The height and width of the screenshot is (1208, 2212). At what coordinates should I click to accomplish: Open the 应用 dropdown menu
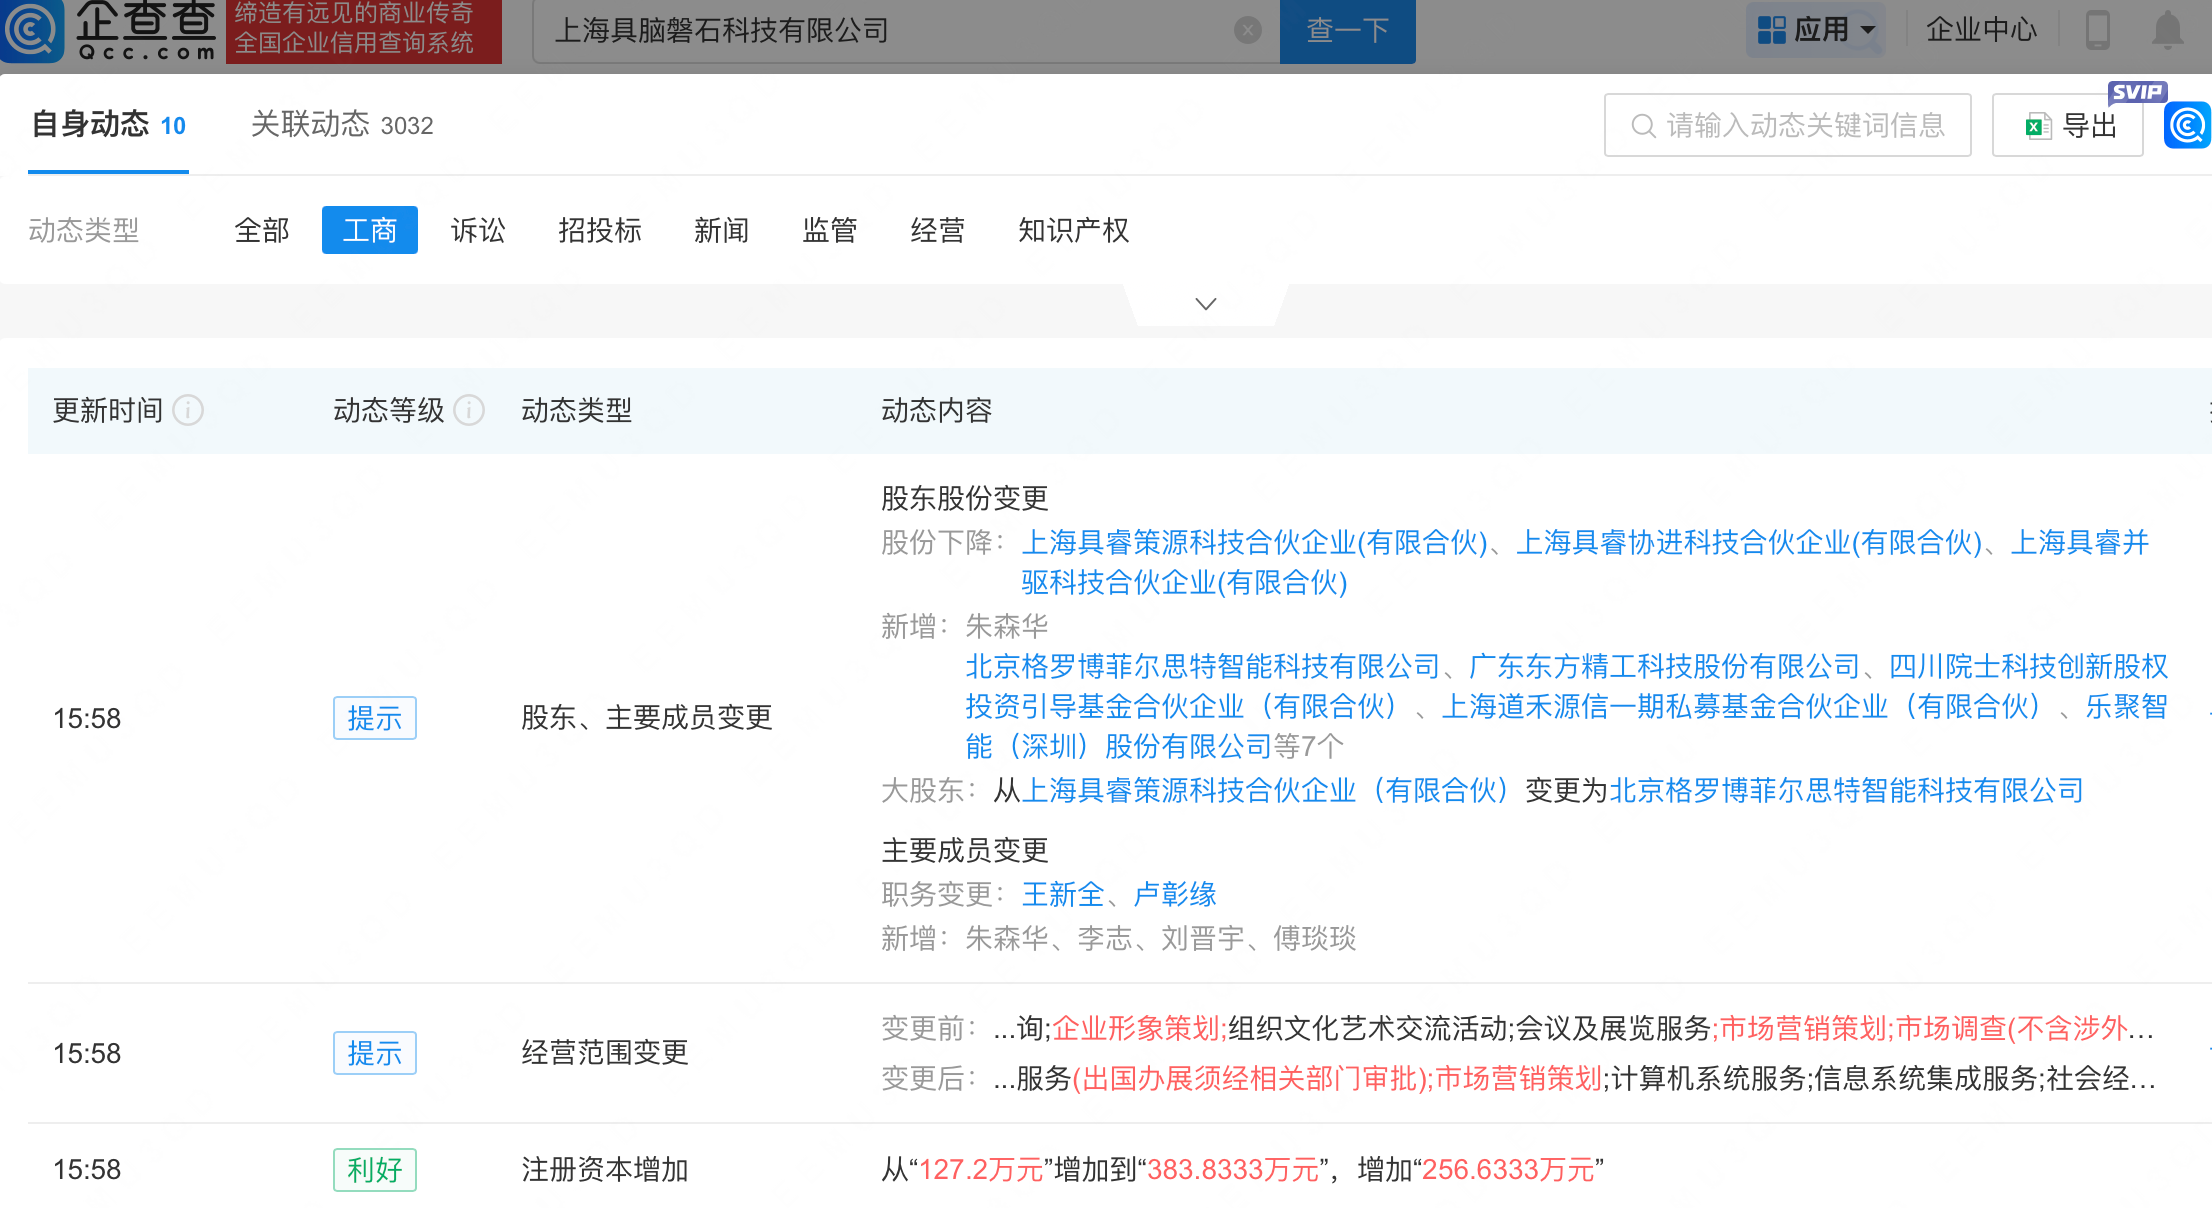pos(1815,30)
